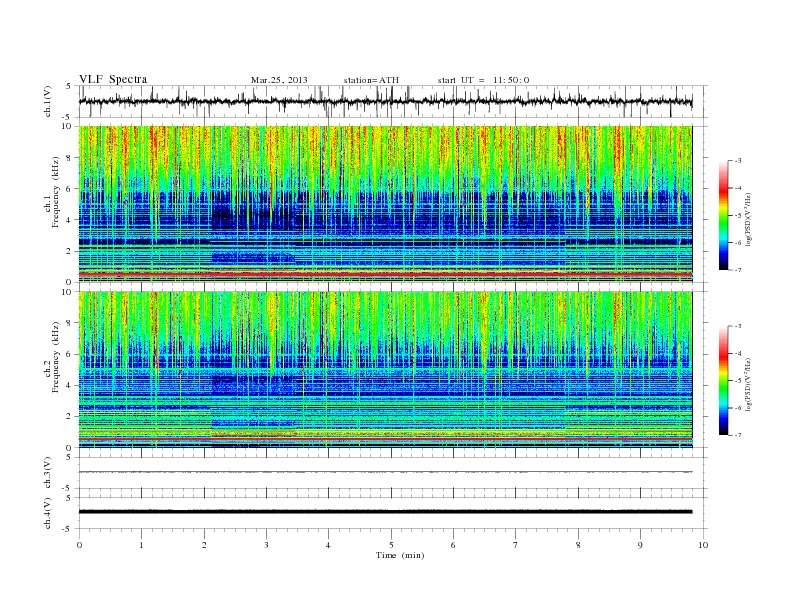Click the "ch.1(V)" waveform axis label
Viewport: 792px width, 612px height.
(x=47, y=101)
